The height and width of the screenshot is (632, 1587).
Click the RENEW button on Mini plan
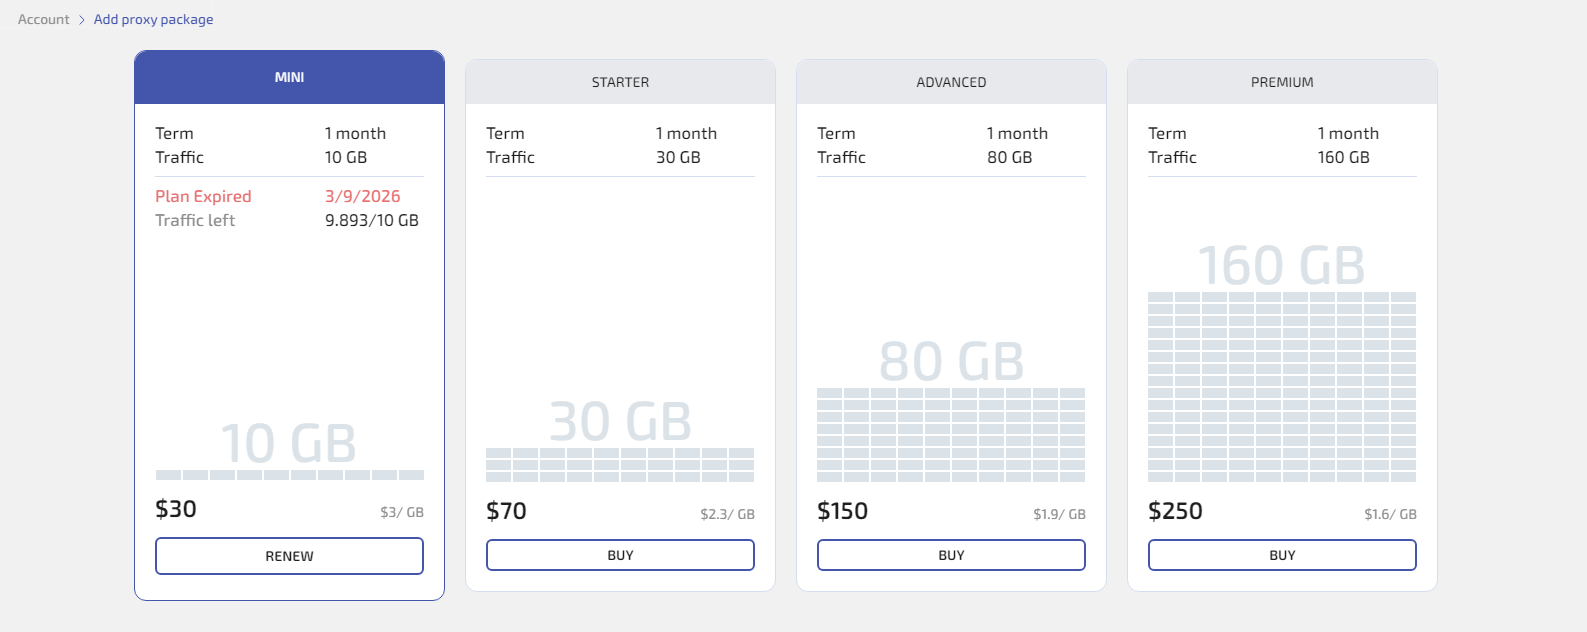click(x=289, y=556)
